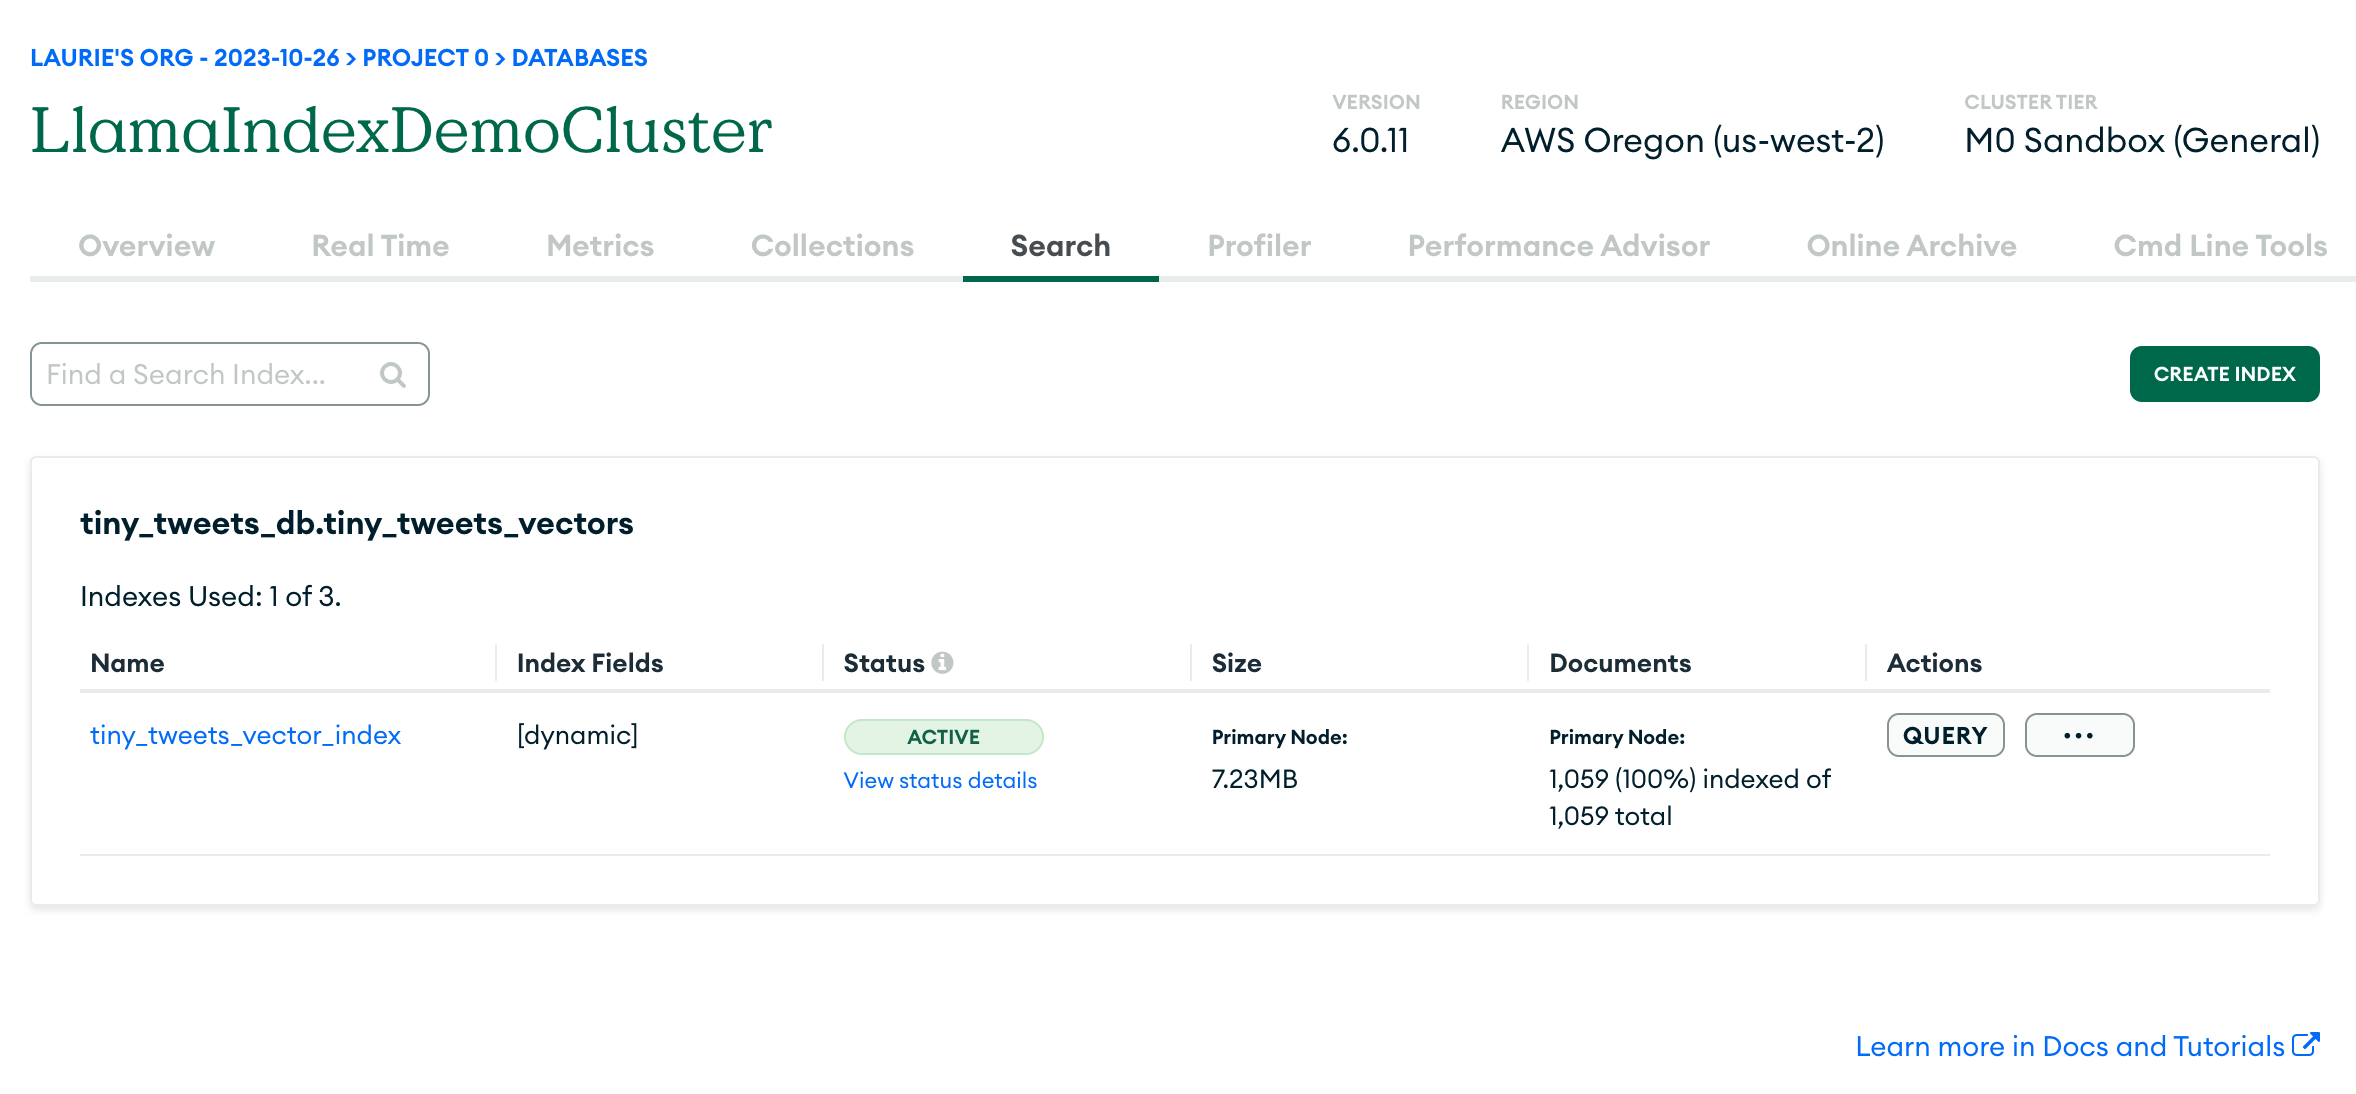2356x1094 pixels.
Task: Go to Databases breadcrumb link
Action: point(579,58)
